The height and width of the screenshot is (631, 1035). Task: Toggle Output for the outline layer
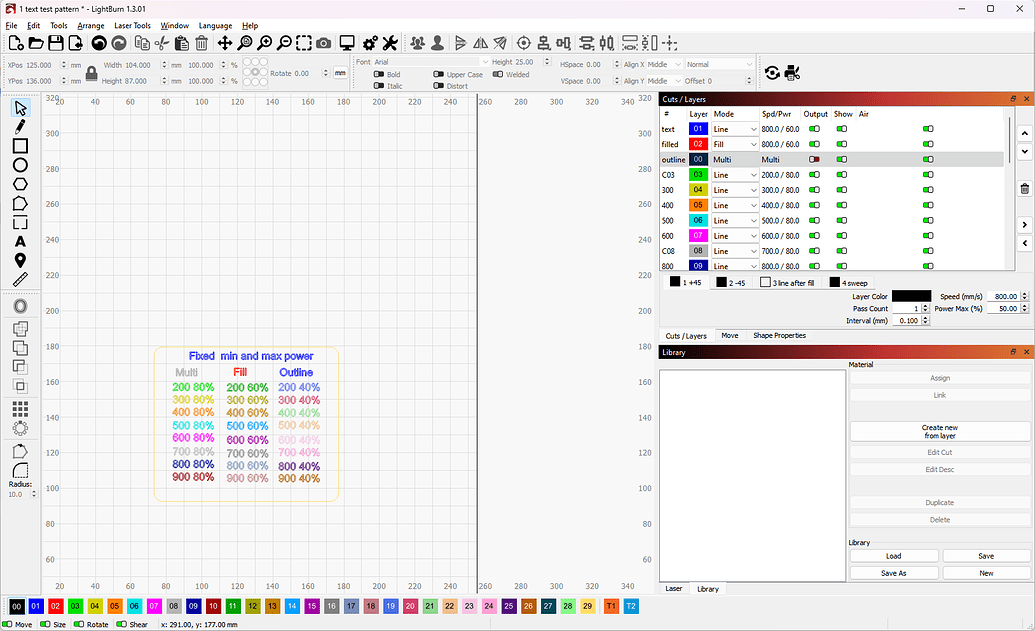click(x=815, y=160)
